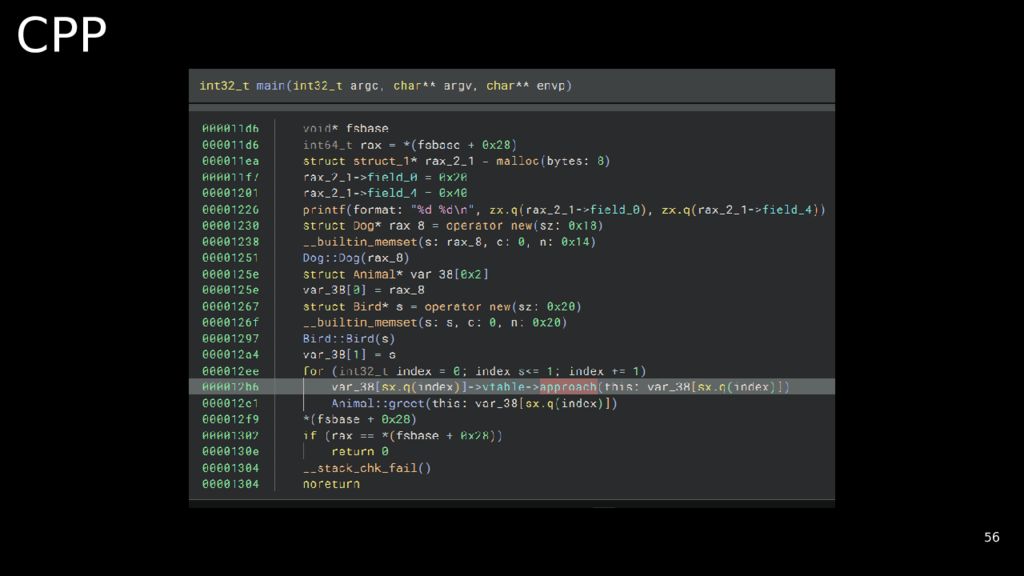
Task: Jump to the Bird::Bird constructor call
Action: [340, 338]
